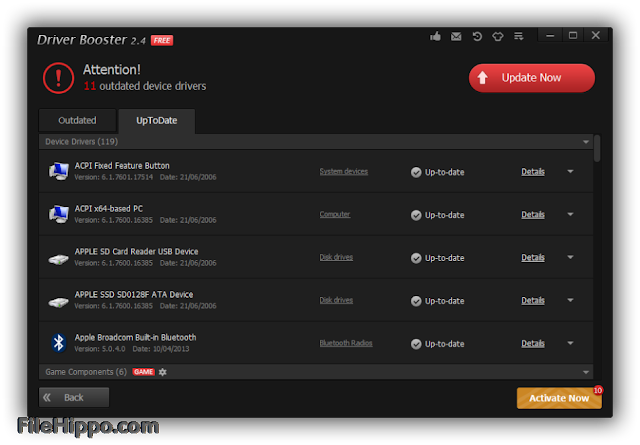Click the GAME badge icon

coord(144,372)
